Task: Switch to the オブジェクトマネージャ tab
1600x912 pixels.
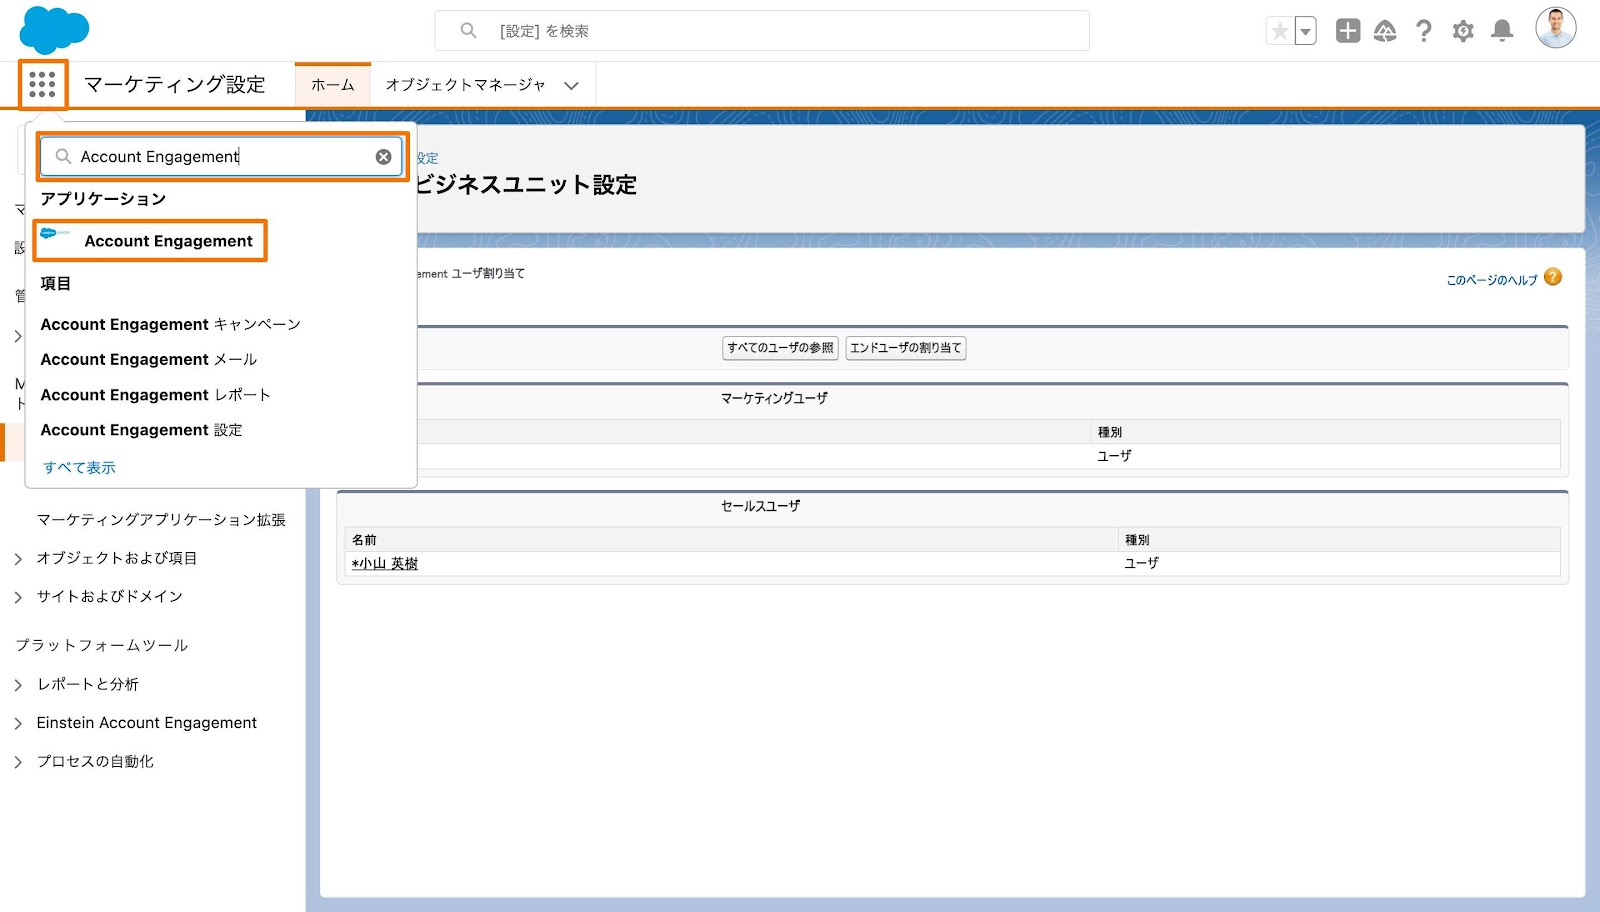Action: [465, 85]
